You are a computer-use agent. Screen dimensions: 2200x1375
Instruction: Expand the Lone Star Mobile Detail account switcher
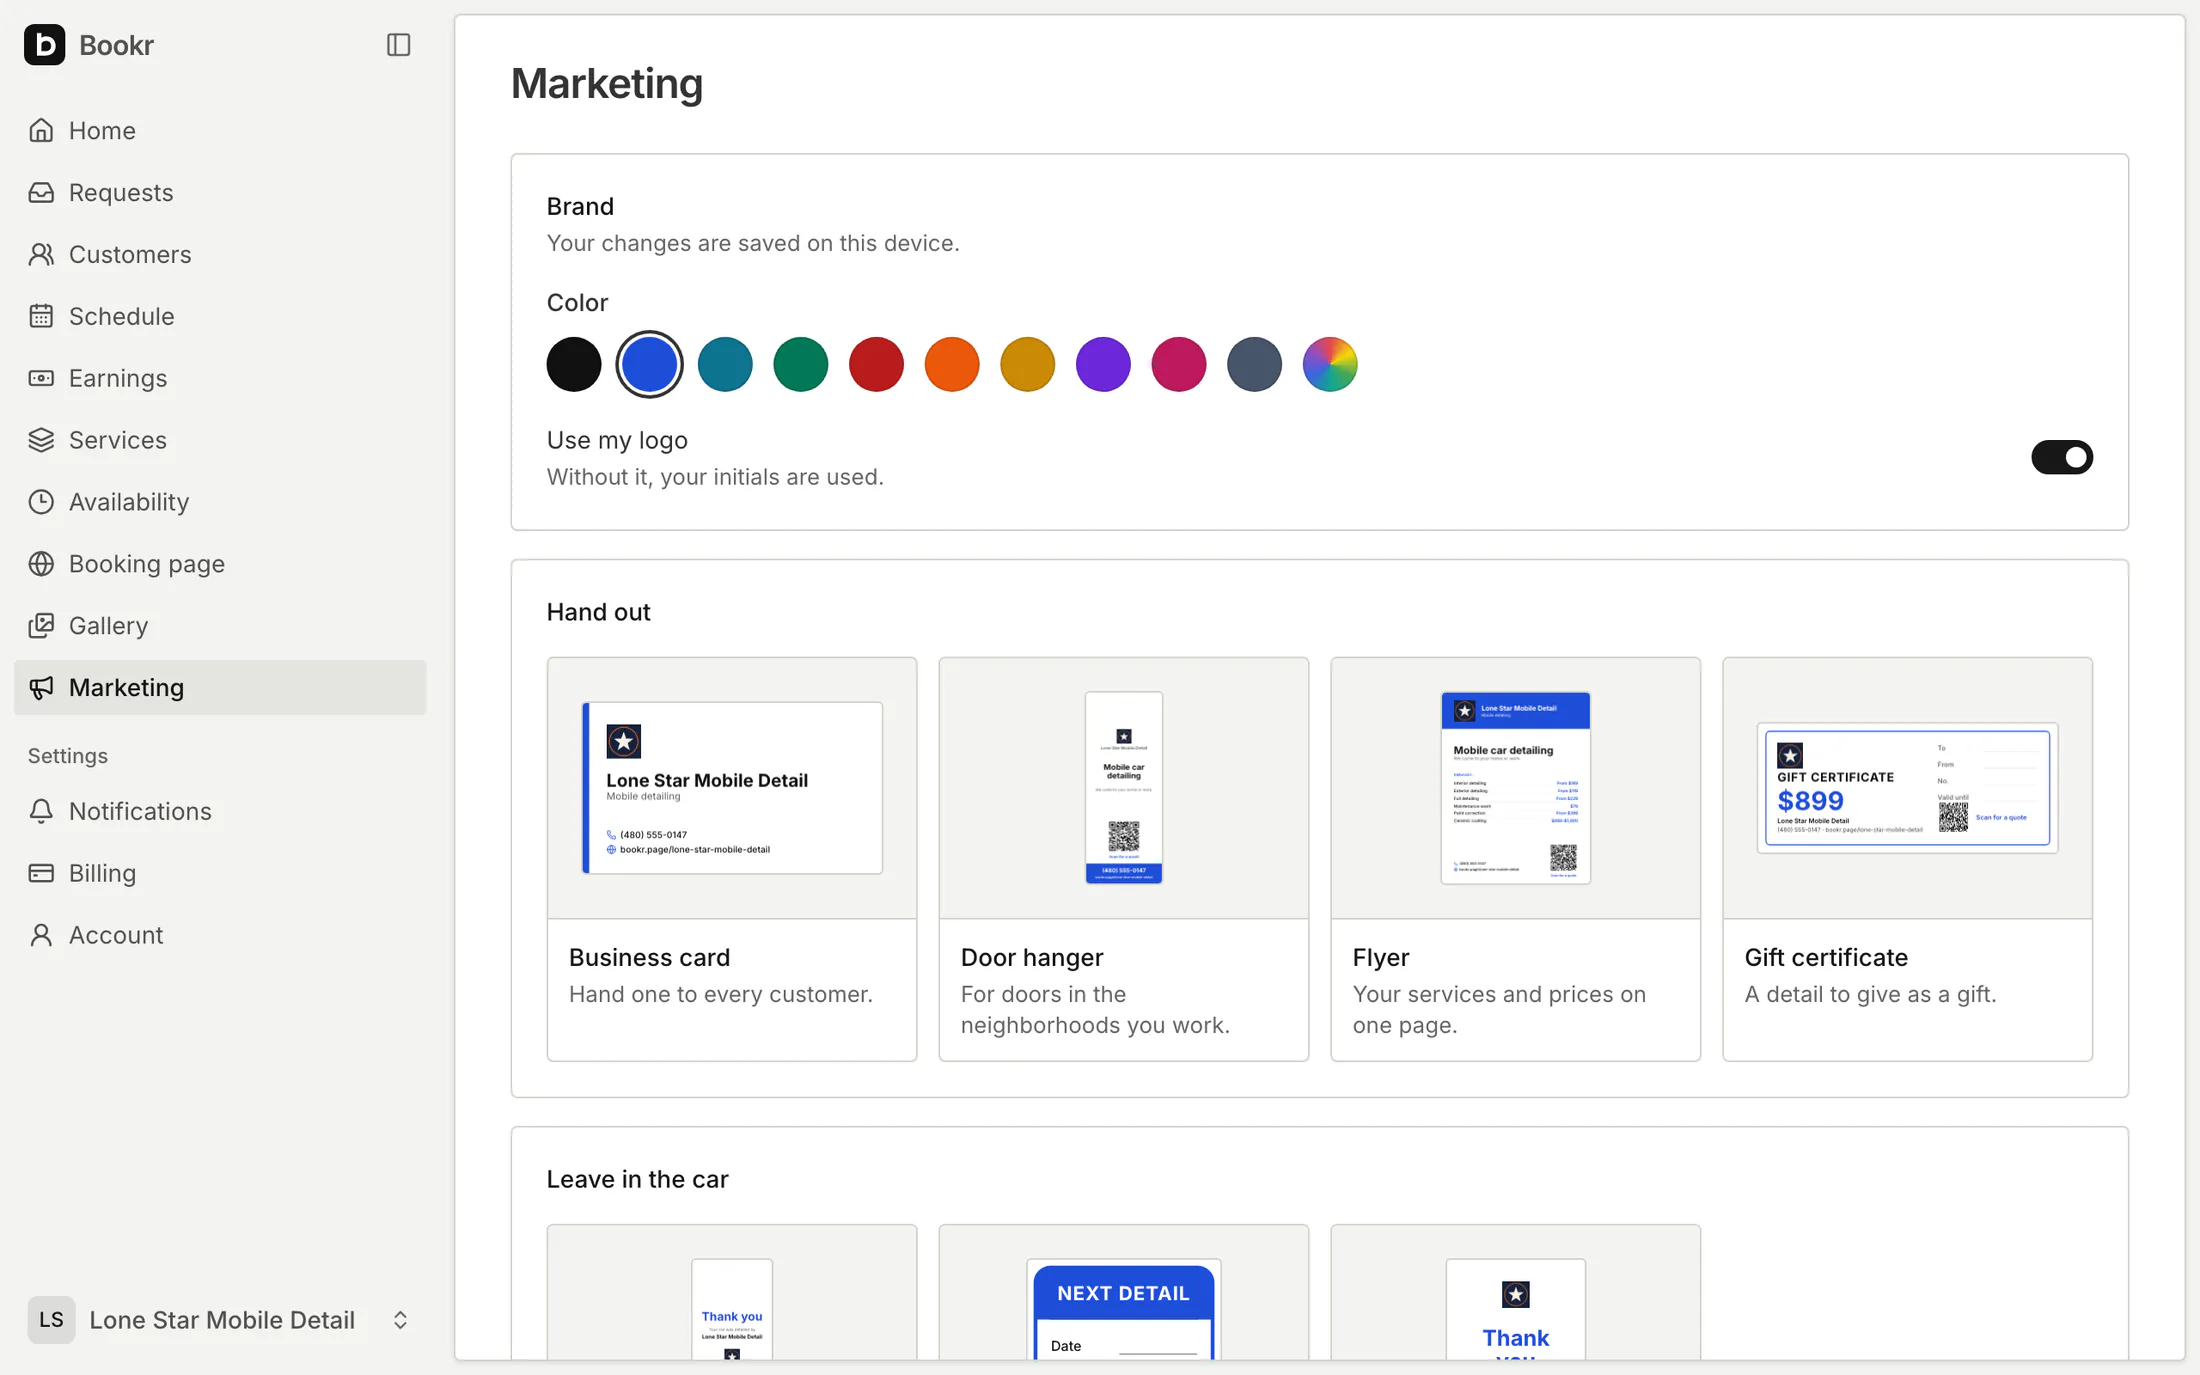[x=220, y=1320]
